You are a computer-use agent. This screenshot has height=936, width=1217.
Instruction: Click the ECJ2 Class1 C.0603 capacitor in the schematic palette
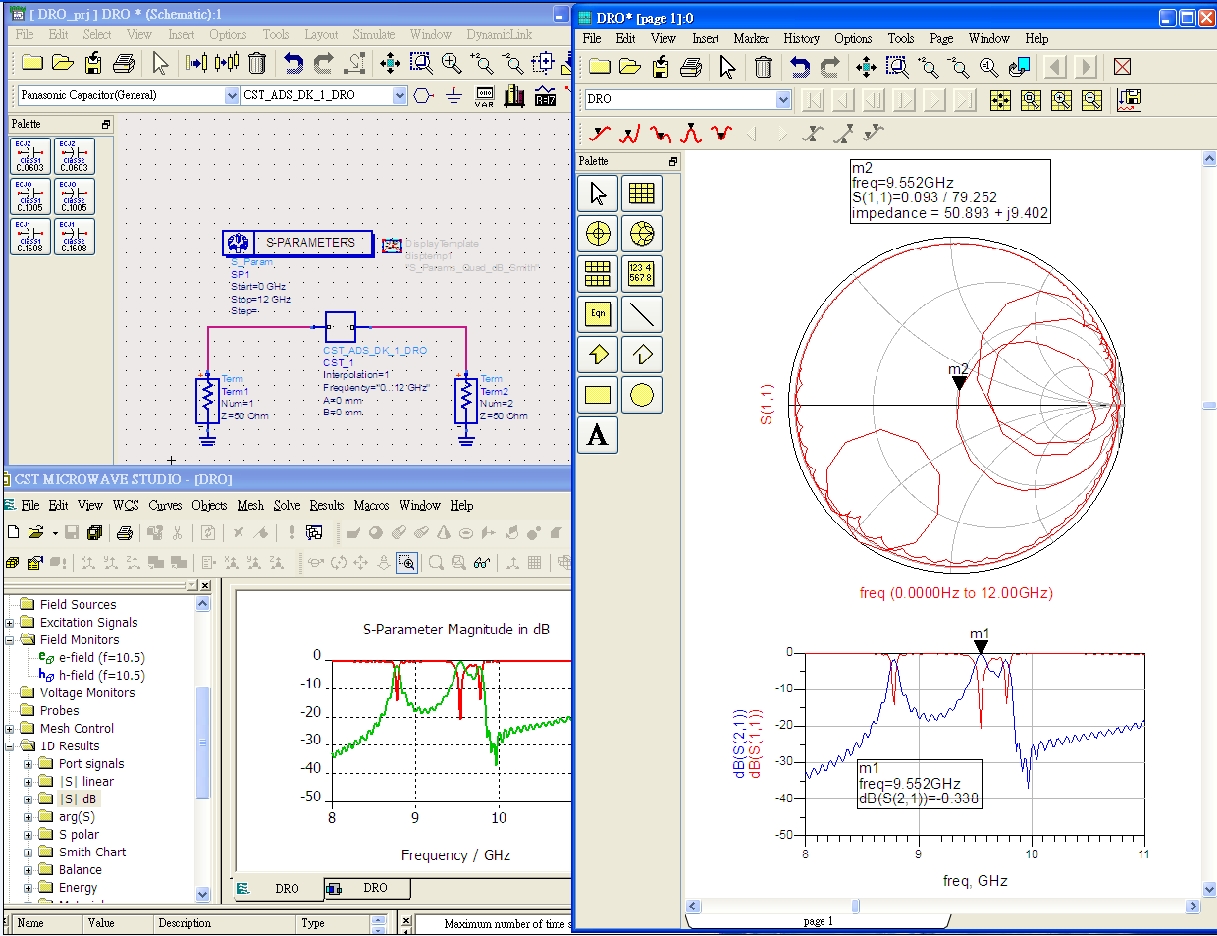click(x=30, y=156)
